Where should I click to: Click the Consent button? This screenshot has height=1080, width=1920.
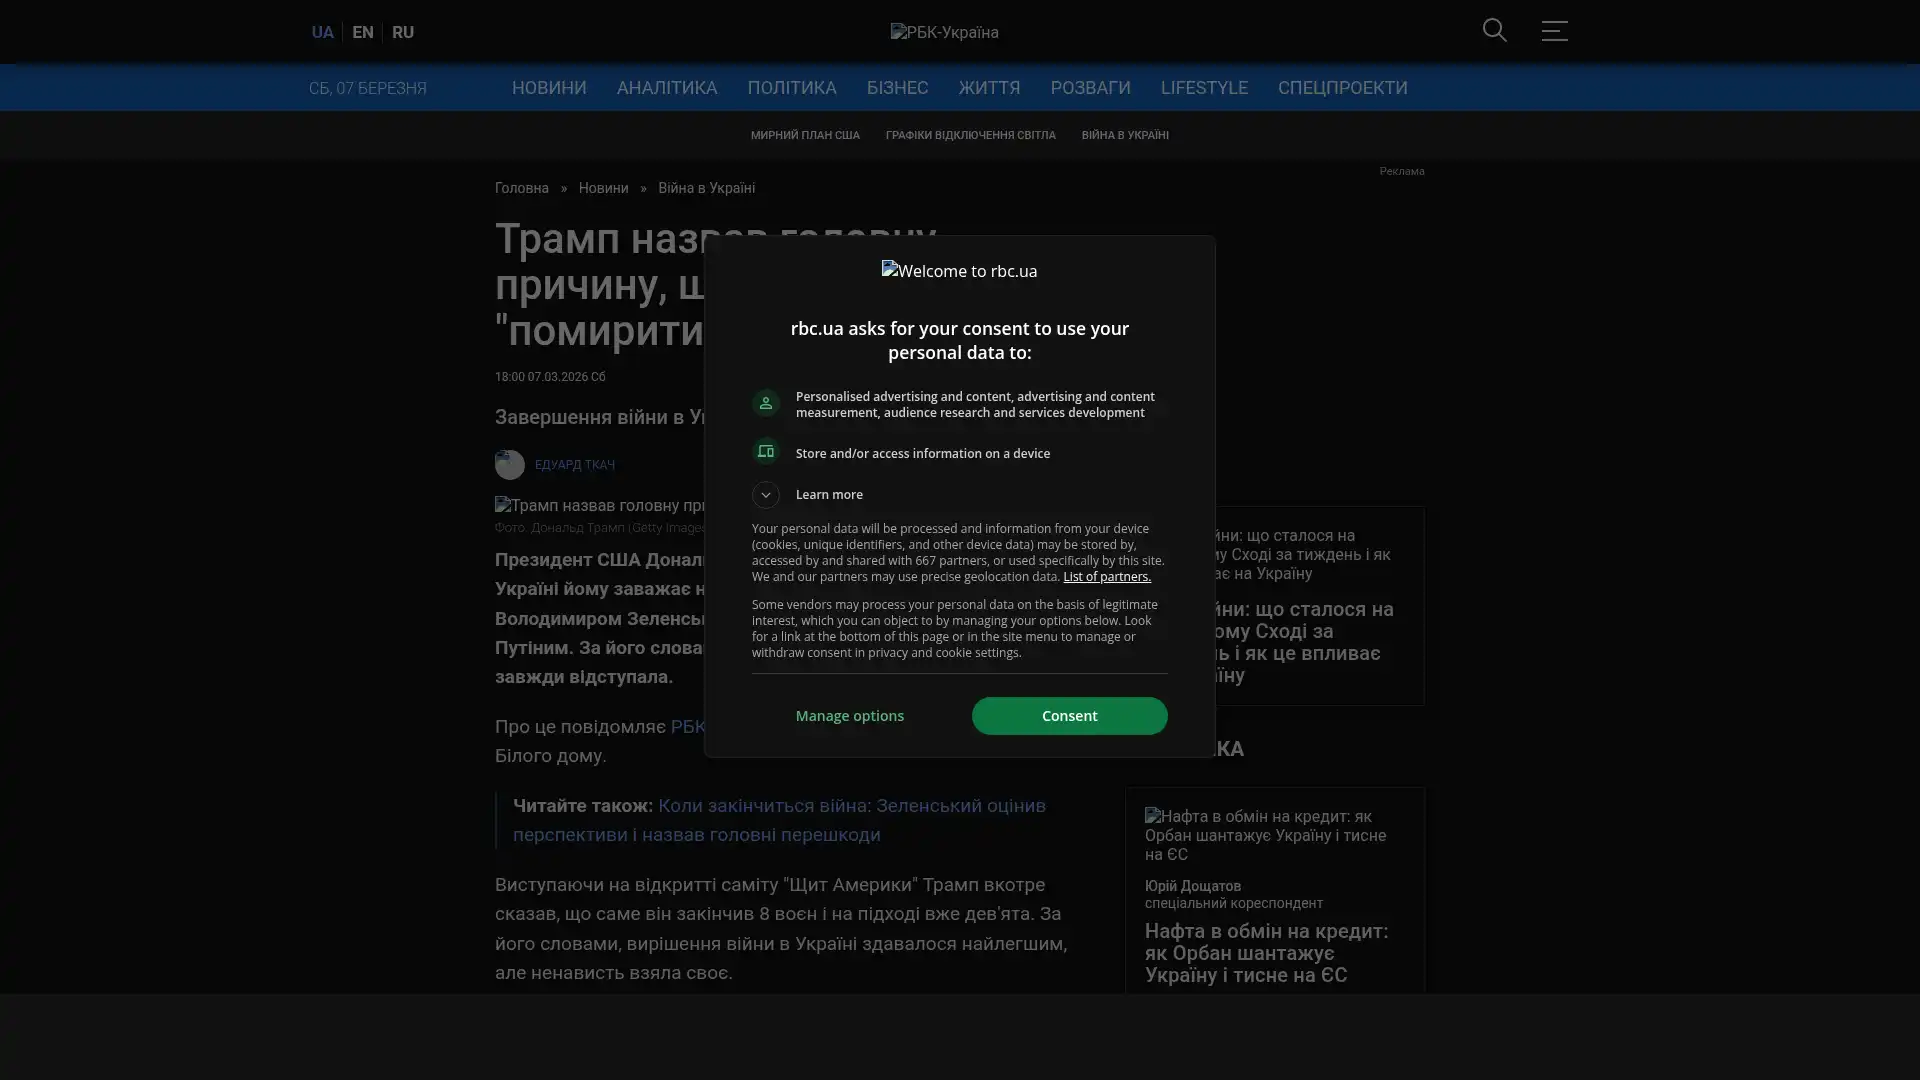[x=1069, y=716]
